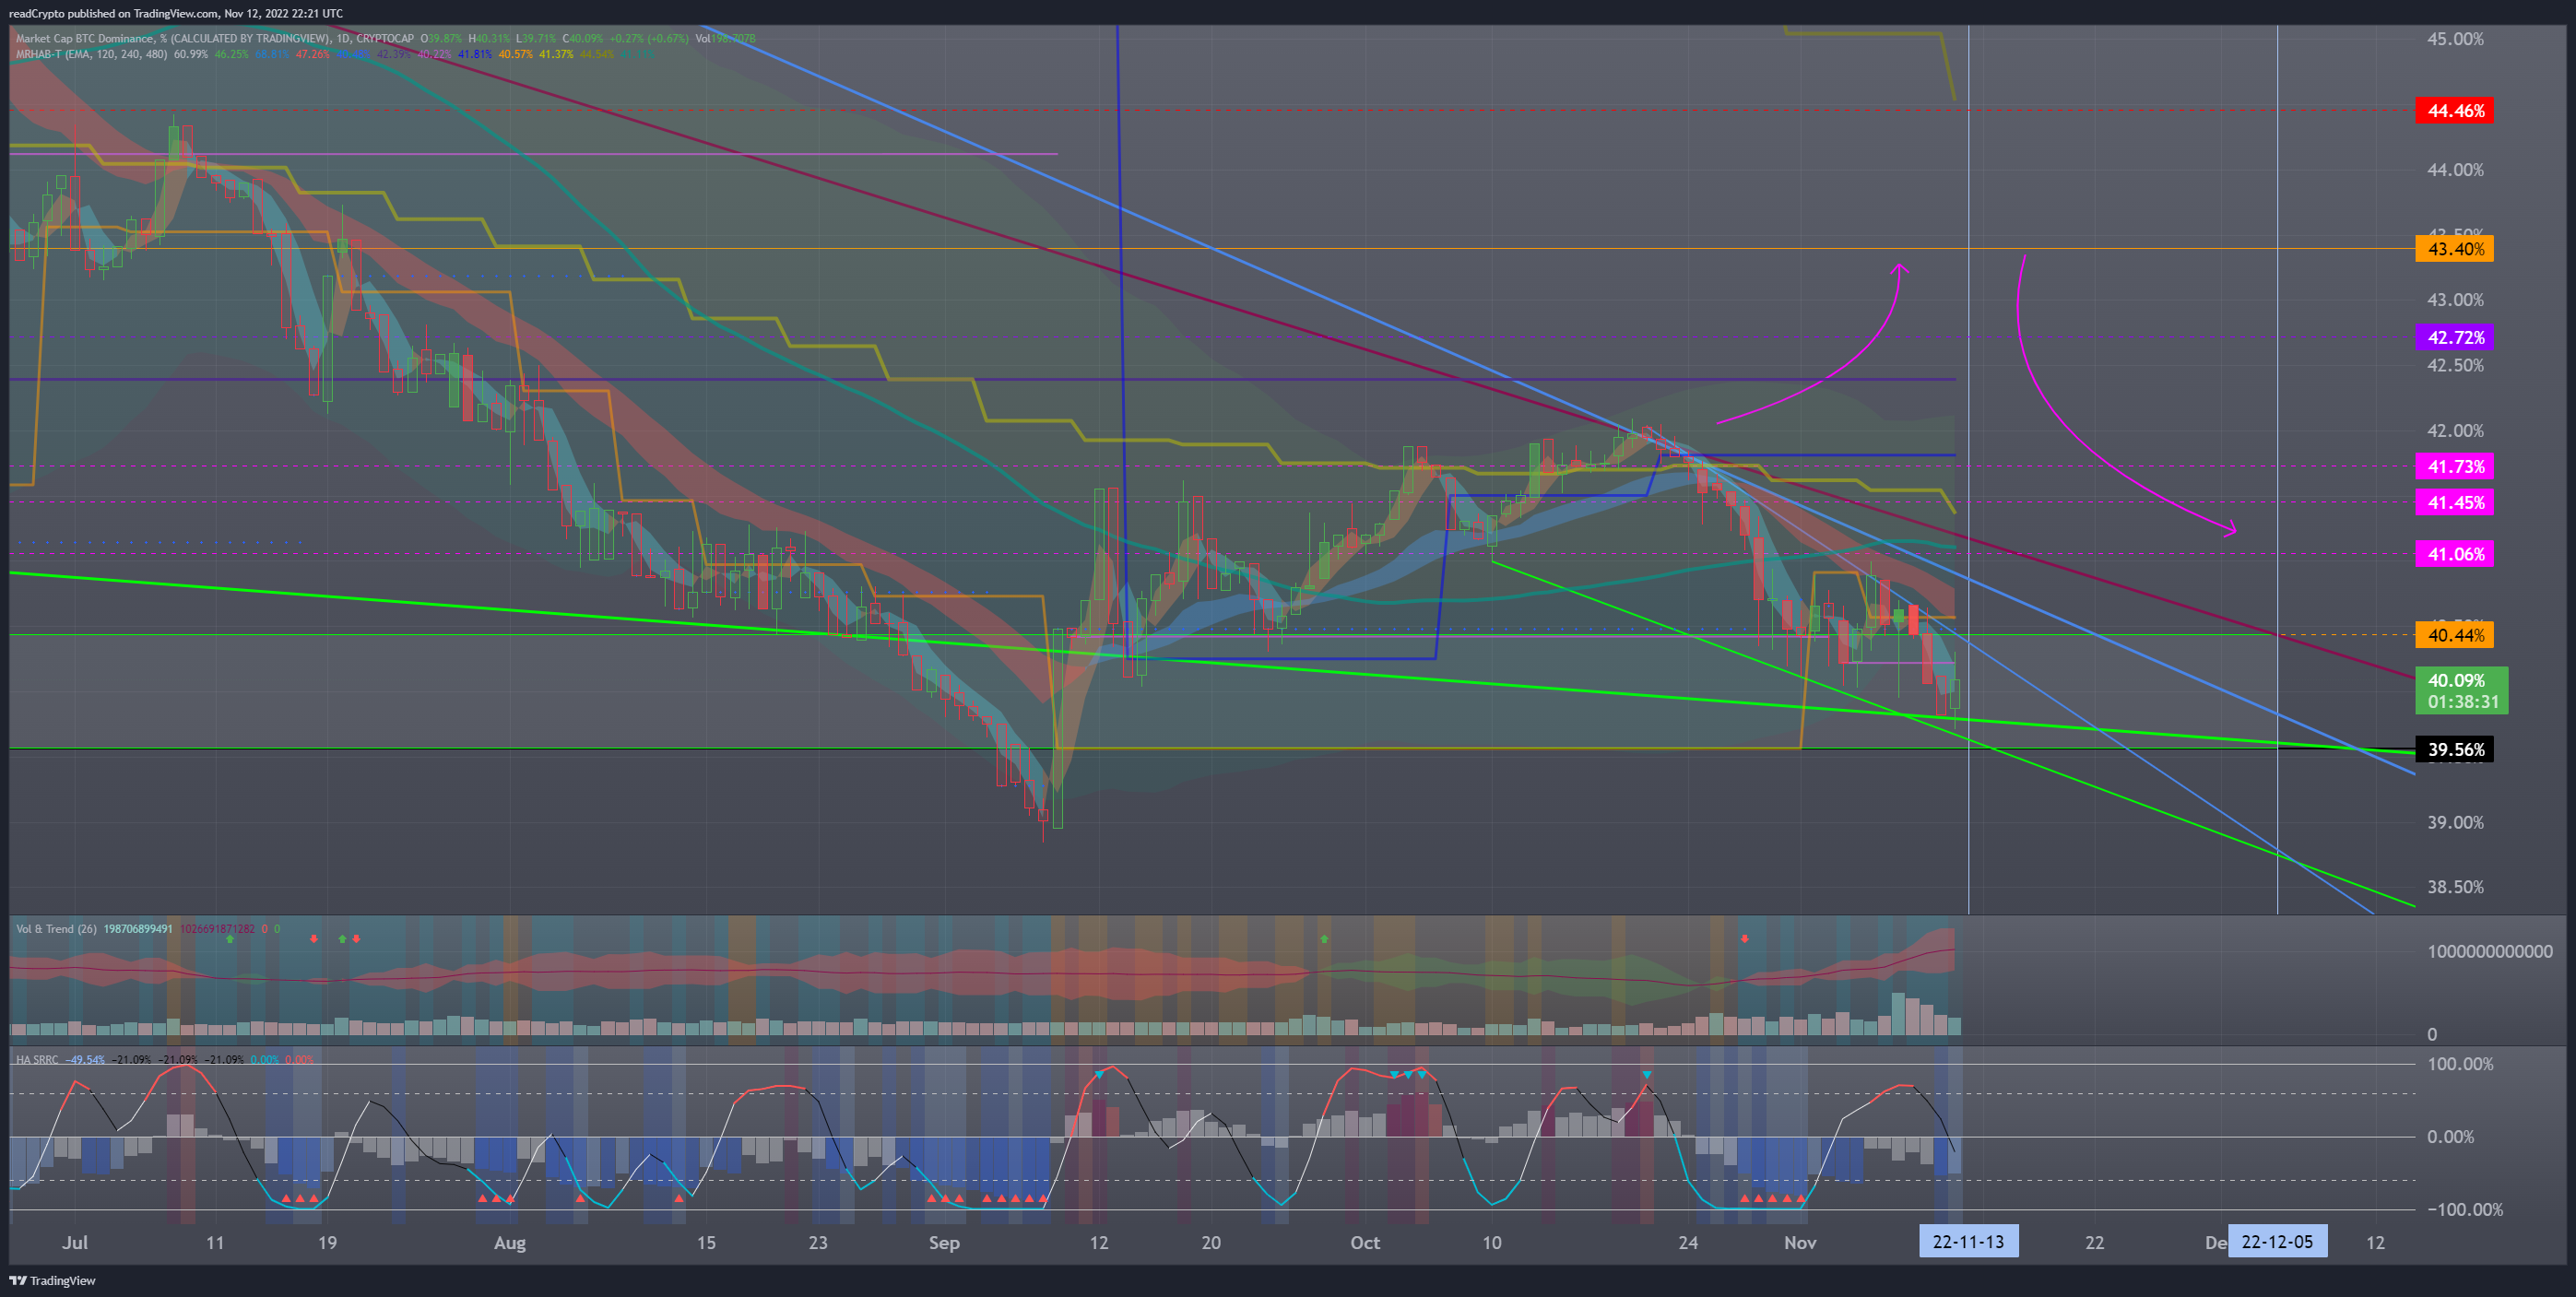Click the 42.00% price axis value
The image size is (2576, 1297).
click(2455, 431)
